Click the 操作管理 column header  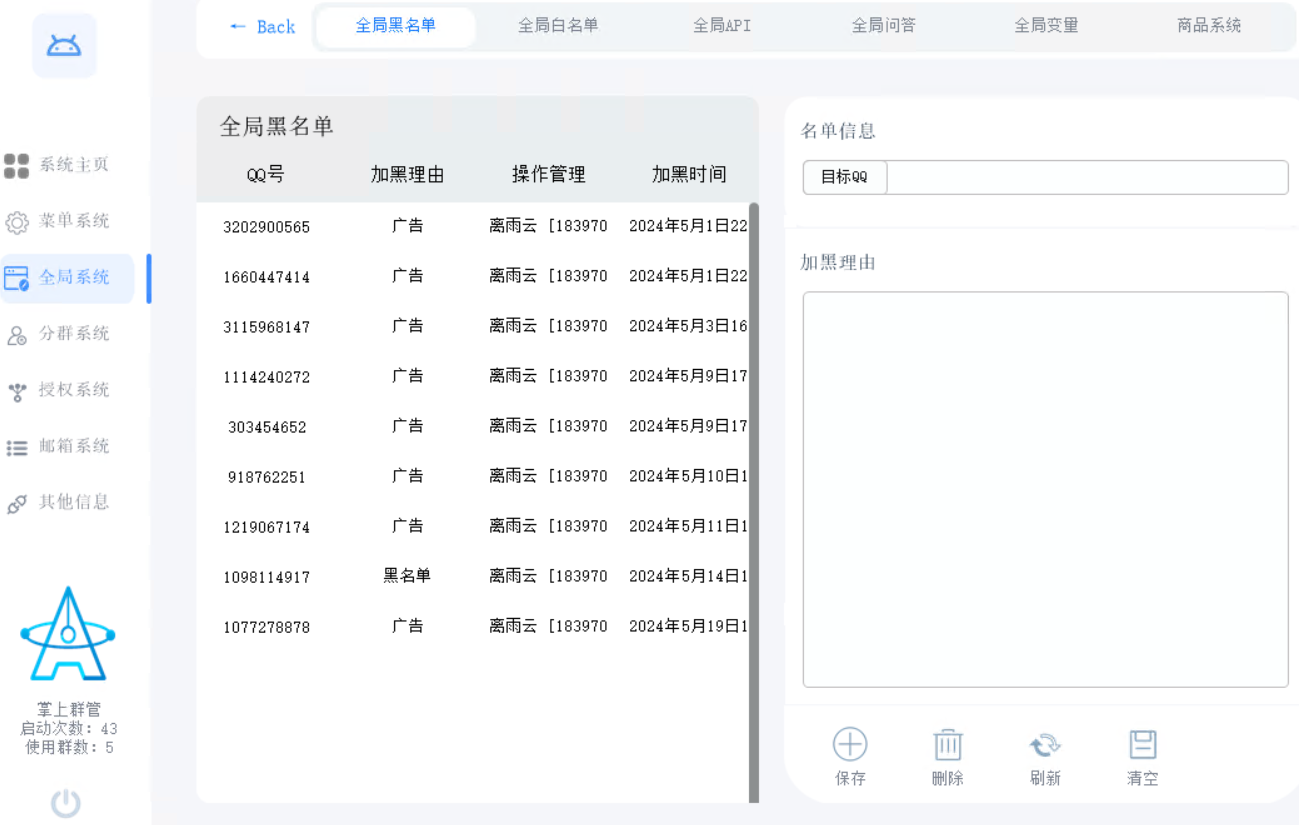tap(548, 174)
